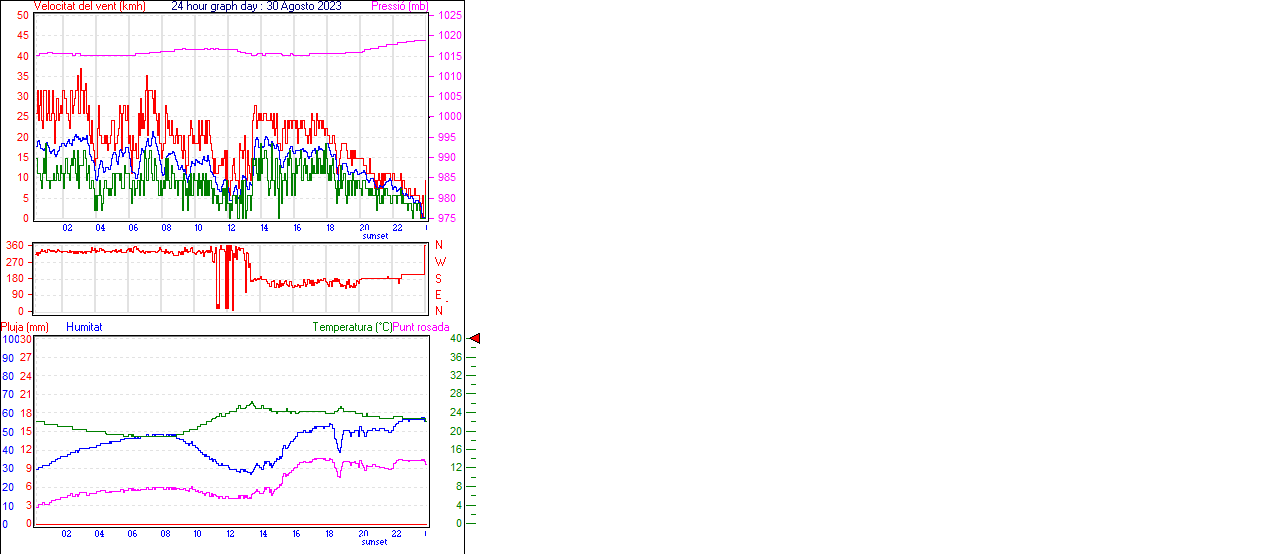Click the 270 wind direction axis value

15,262
